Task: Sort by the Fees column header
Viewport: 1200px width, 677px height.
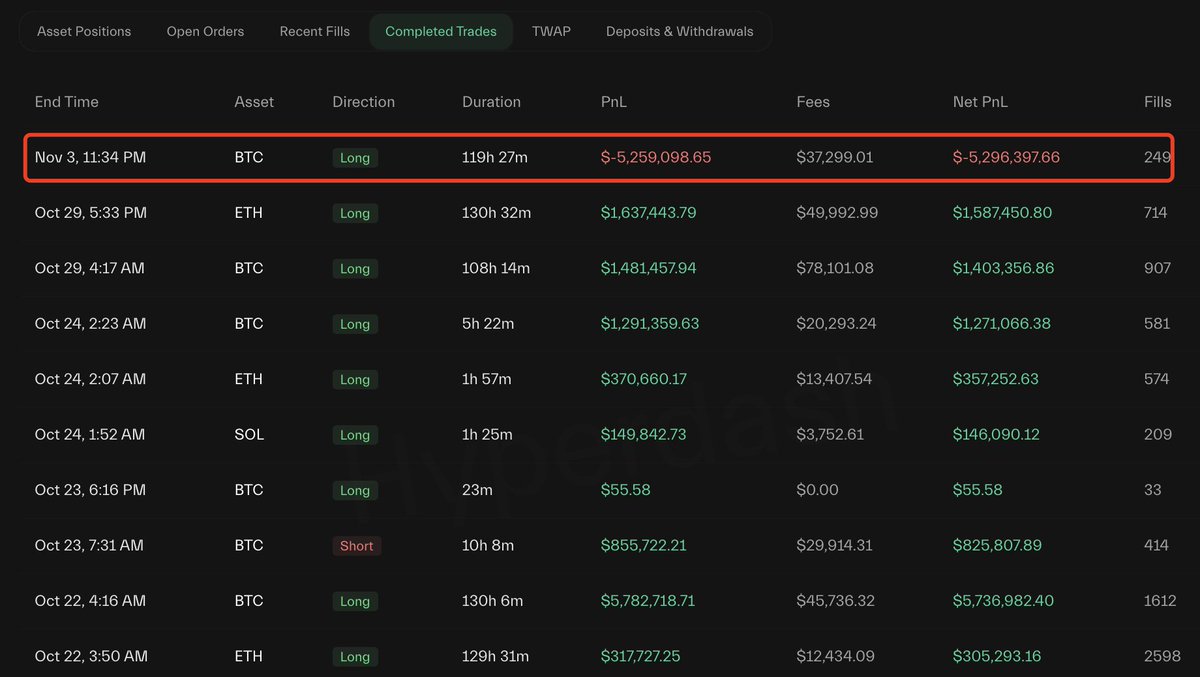Action: point(813,102)
